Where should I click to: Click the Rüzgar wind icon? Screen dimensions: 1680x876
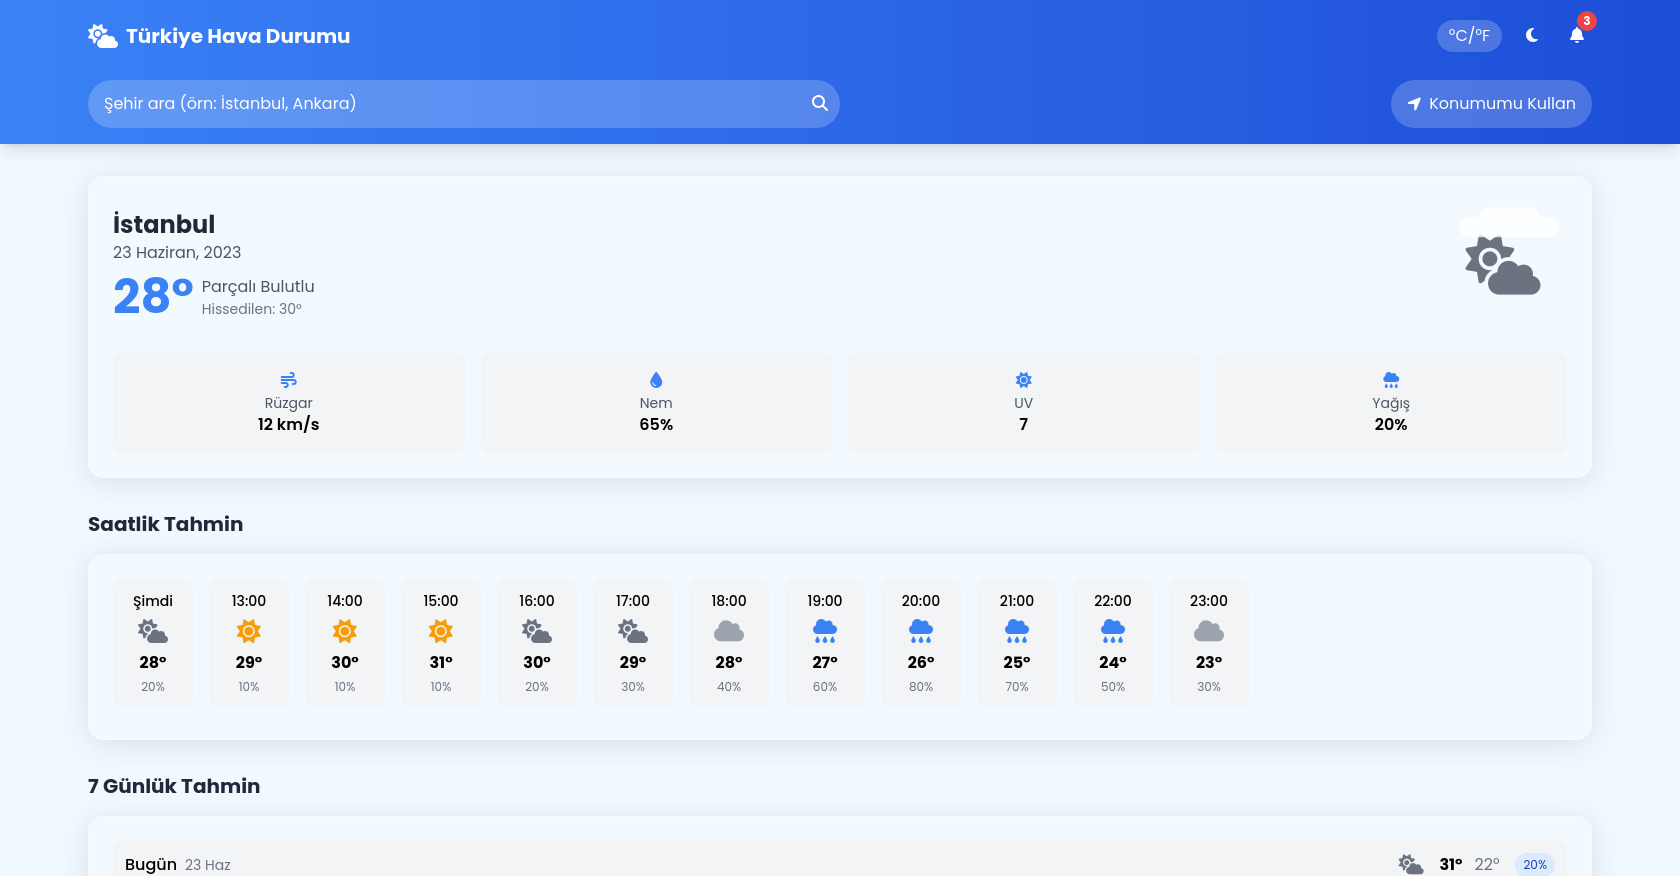click(x=288, y=380)
